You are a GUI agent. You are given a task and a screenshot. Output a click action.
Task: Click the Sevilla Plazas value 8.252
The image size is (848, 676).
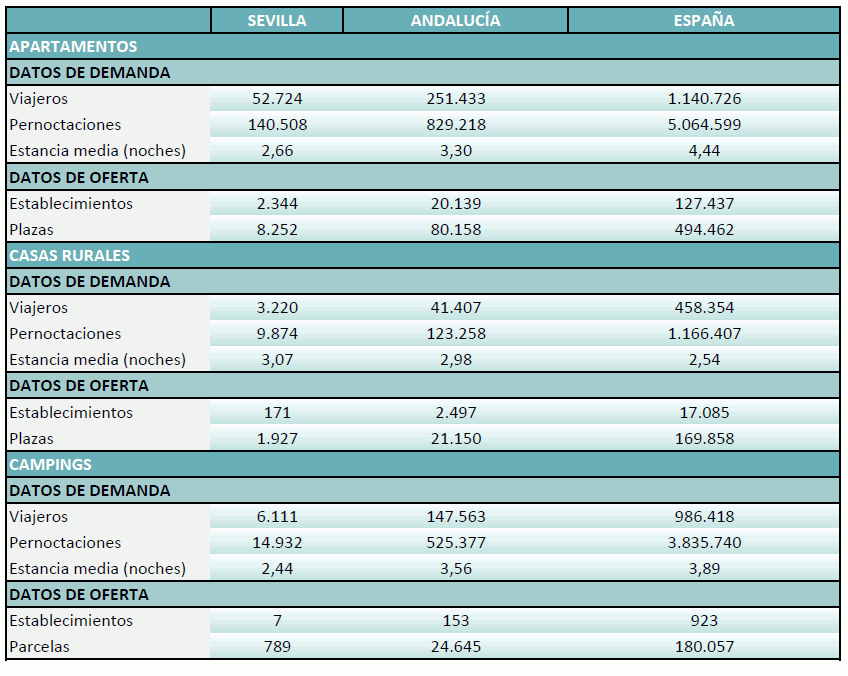277,230
